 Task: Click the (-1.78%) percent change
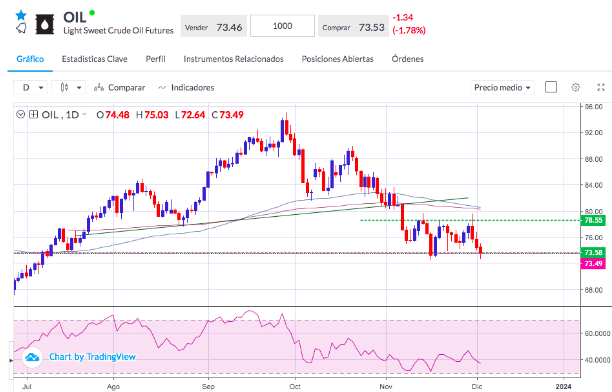pyautogui.click(x=409, y=30)
